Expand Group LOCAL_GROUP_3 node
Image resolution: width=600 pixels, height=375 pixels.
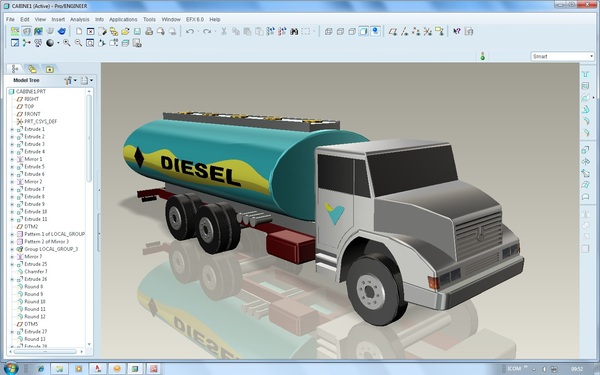pyautogui.click(x=12, y=249)
